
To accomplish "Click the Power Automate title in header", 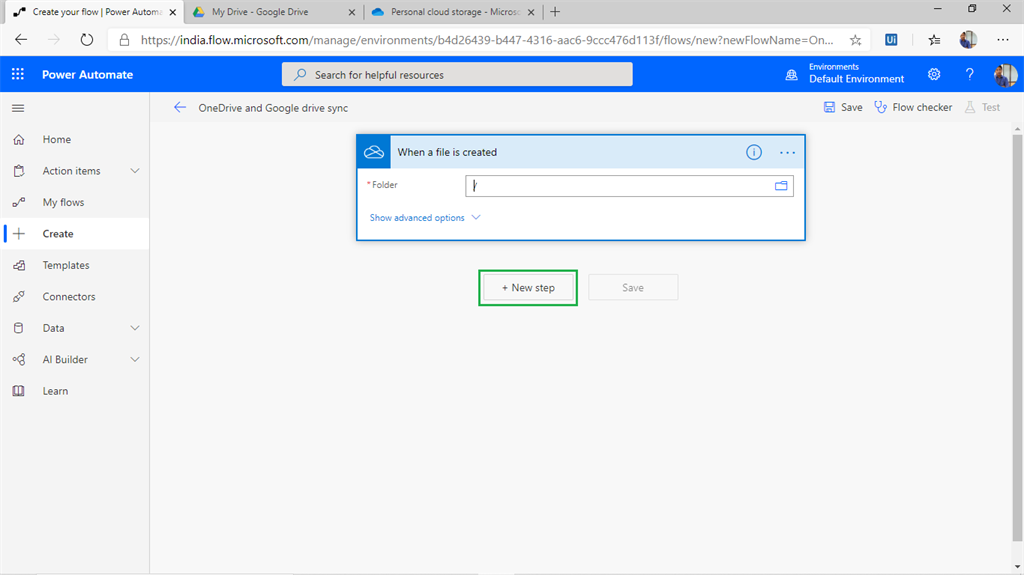I will (x=88, y=74).
